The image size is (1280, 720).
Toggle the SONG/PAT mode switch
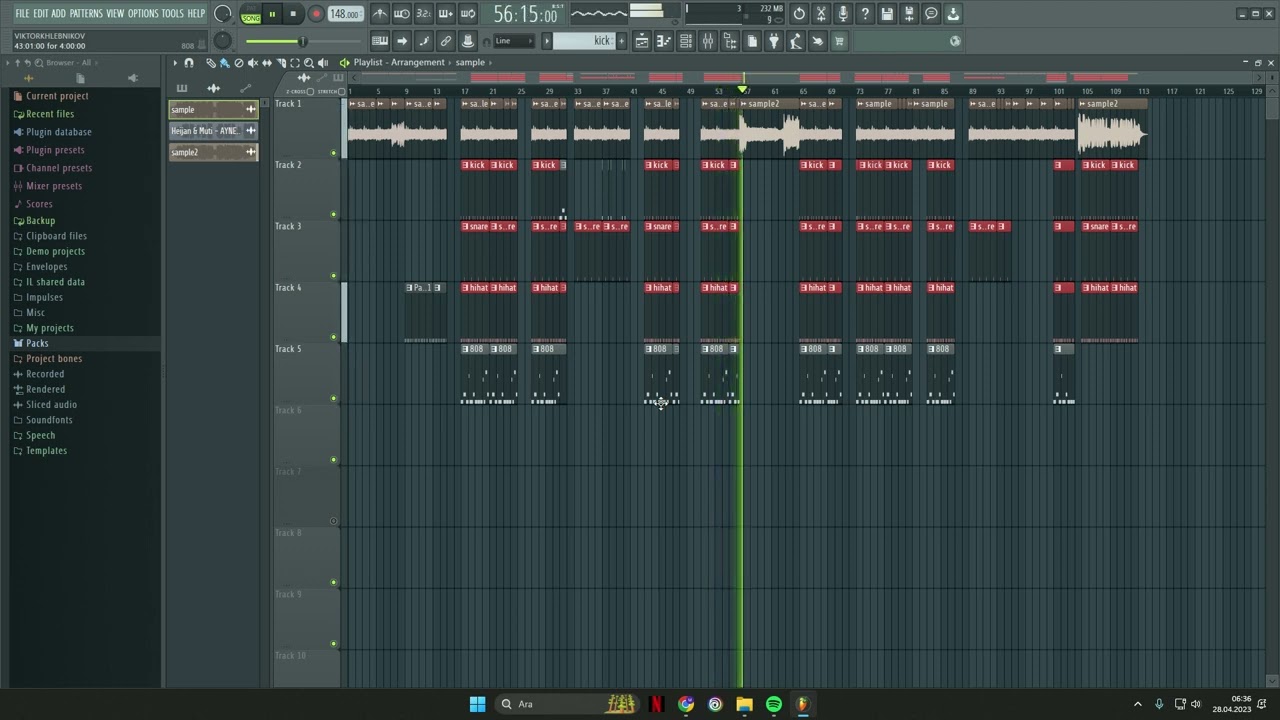tap(251, 14)
